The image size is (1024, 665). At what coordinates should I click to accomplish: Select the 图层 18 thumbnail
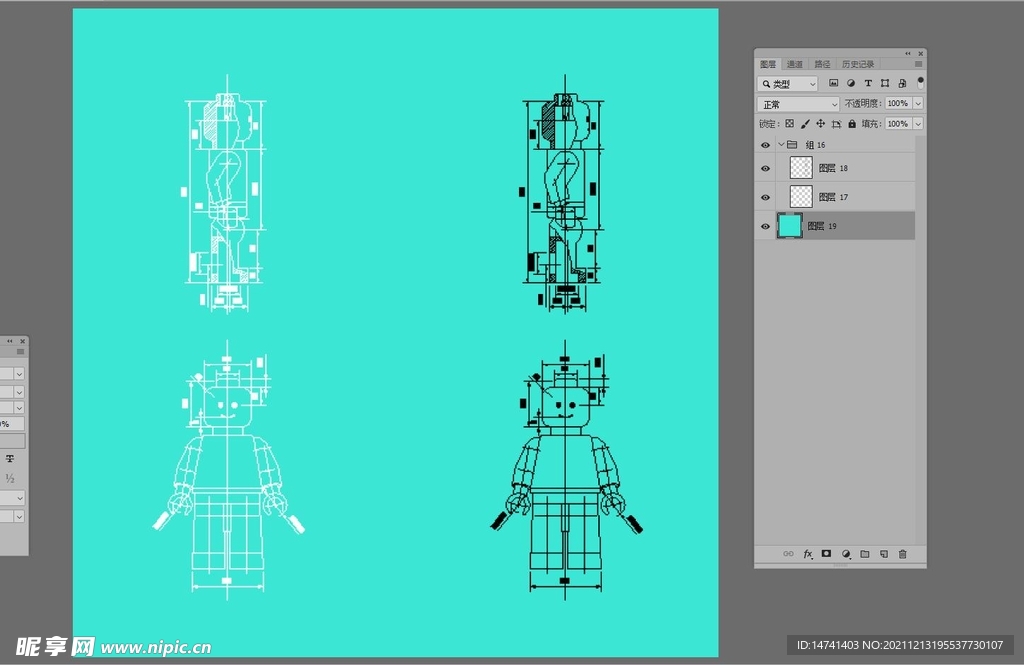(x=801, y=168)
